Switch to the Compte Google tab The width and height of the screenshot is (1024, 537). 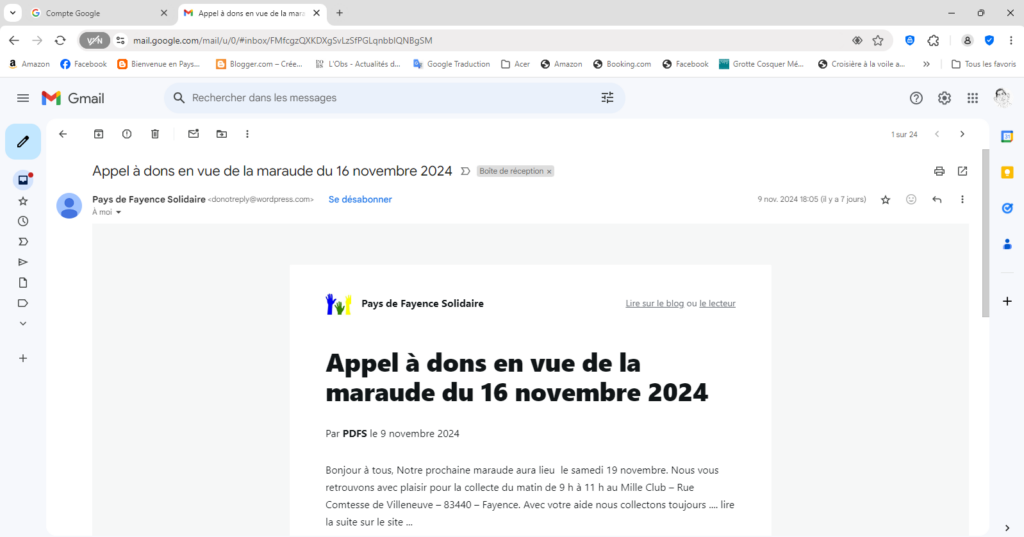98,13
